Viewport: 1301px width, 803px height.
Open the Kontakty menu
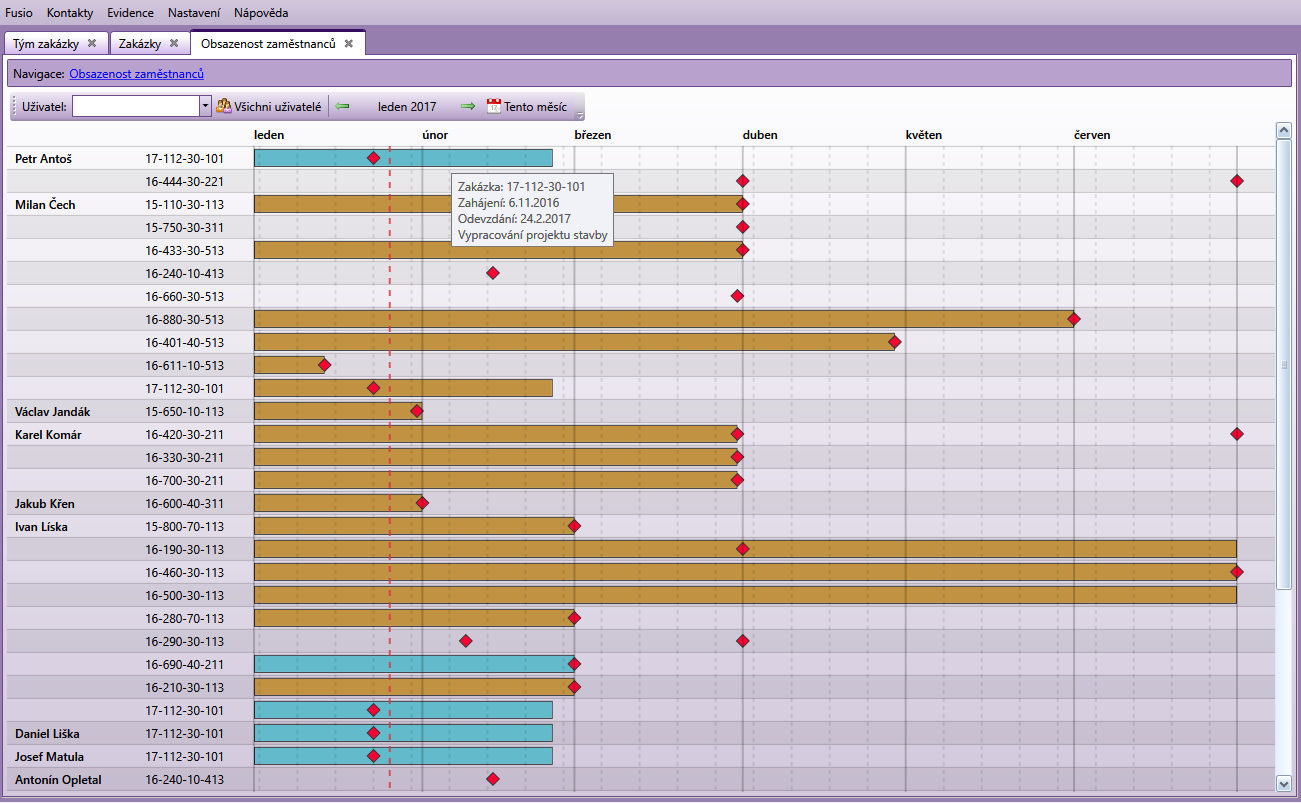point(69,12)
